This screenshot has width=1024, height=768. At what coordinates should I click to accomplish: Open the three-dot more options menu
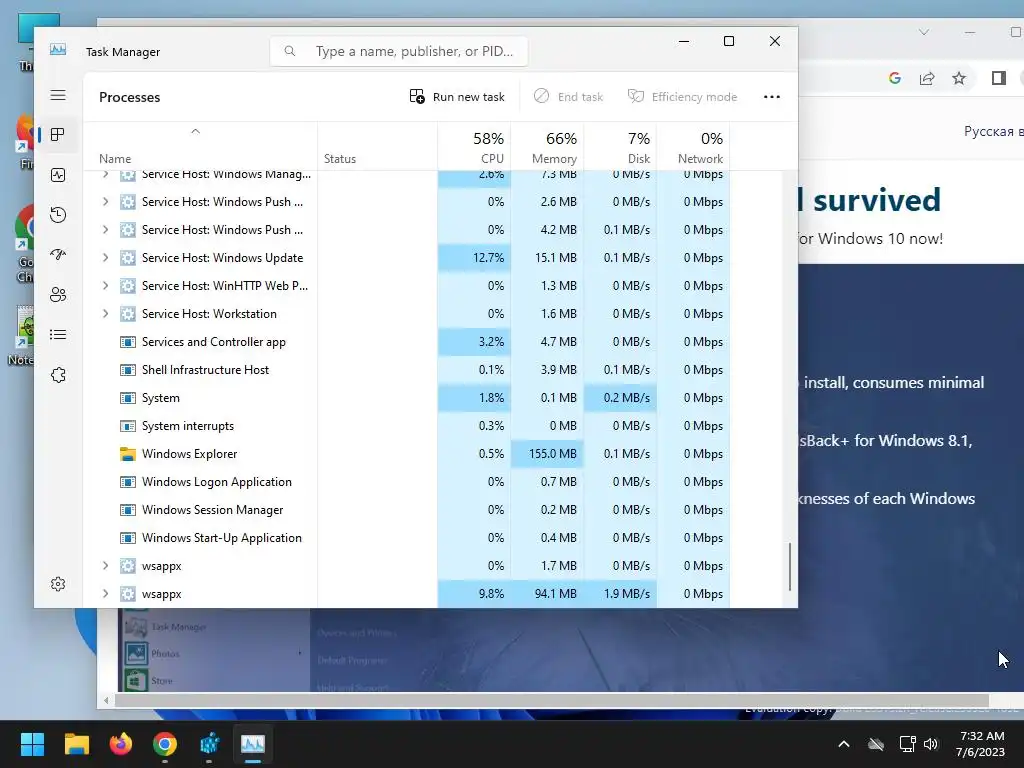click(x=772, y=97)
